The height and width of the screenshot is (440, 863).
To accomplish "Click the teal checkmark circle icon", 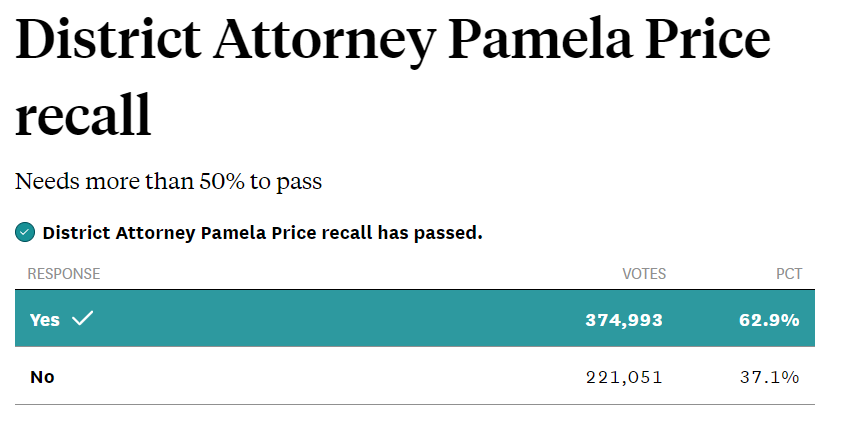I will (25, 232).
